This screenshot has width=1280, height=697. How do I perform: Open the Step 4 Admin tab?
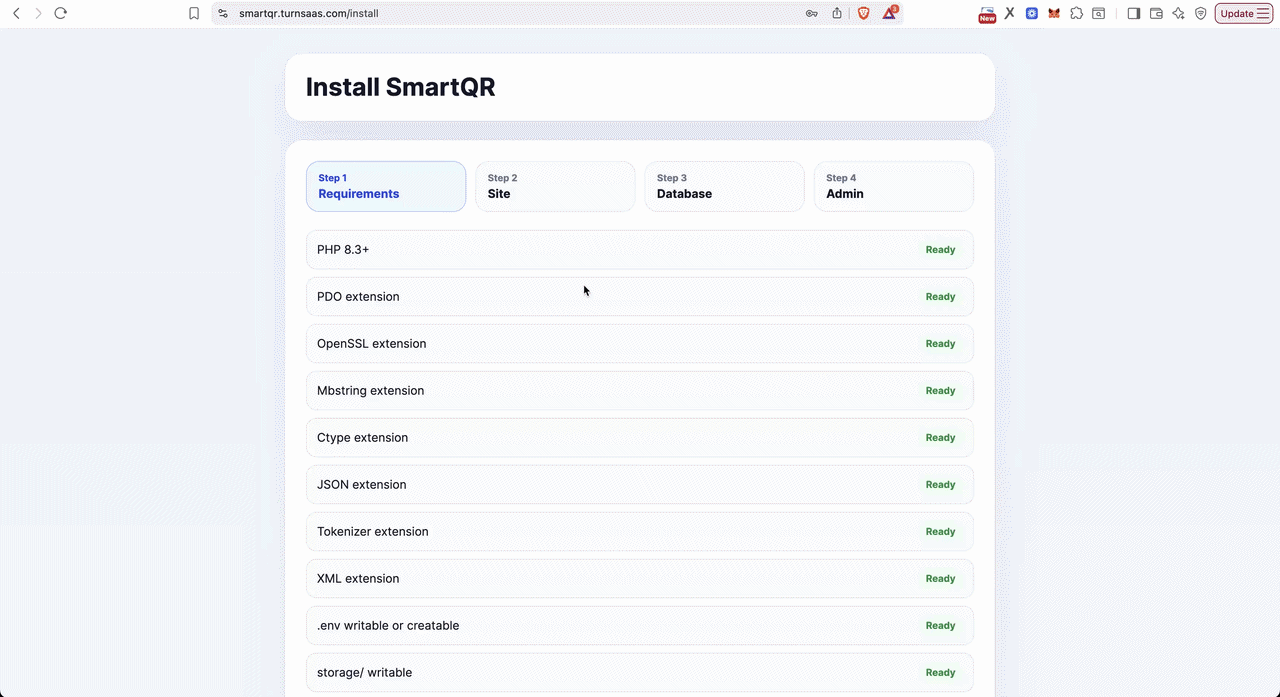tap(894, 186)
